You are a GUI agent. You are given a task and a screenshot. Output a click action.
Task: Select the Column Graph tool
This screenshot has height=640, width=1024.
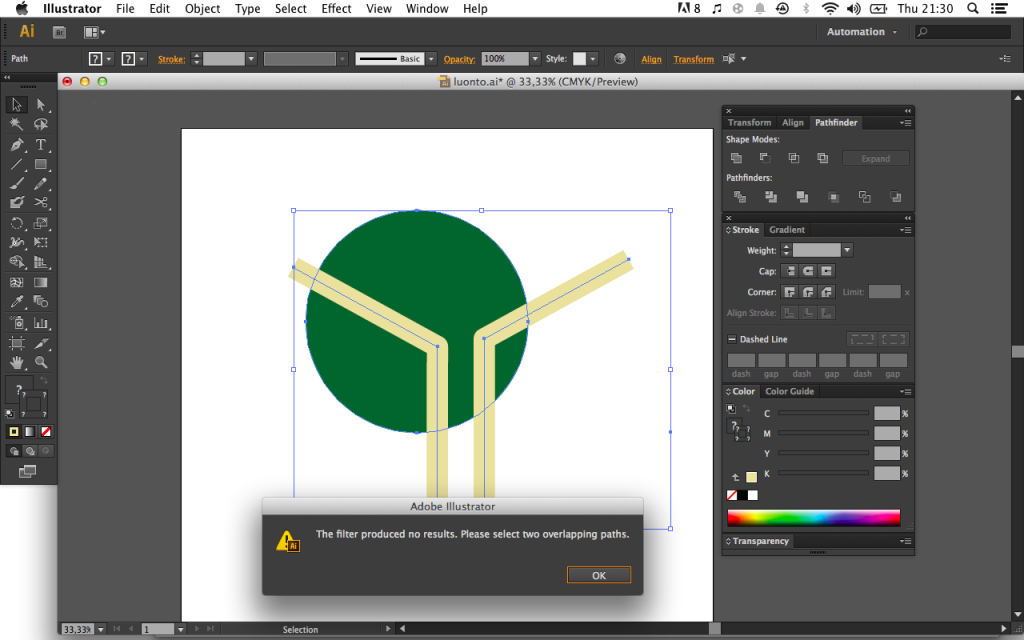coord(41,323)
